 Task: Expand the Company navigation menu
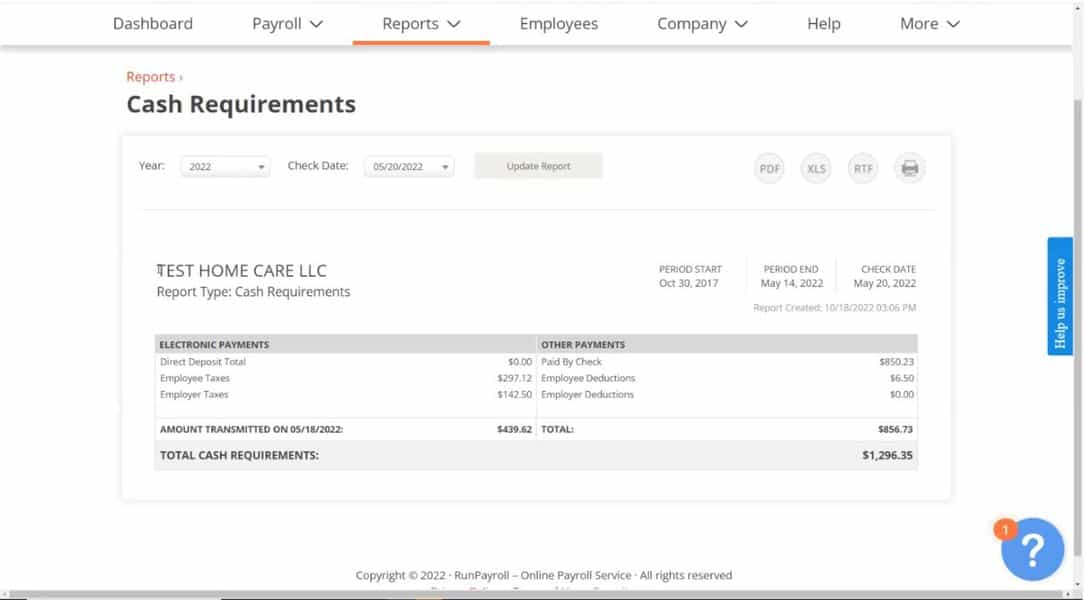click(x=702, y=23)
